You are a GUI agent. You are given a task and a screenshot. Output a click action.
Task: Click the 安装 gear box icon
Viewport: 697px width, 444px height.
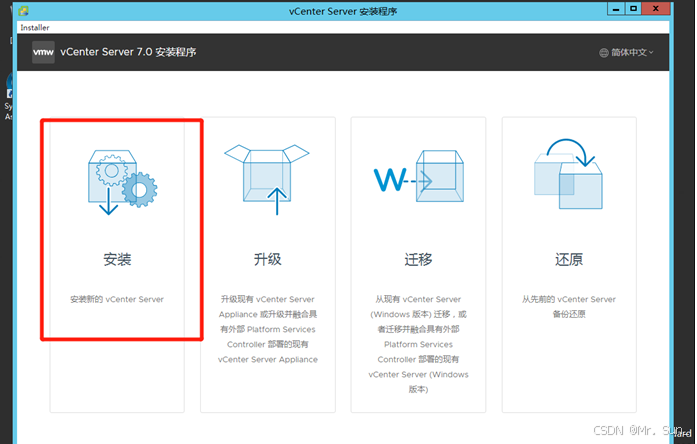pos(122,182)
